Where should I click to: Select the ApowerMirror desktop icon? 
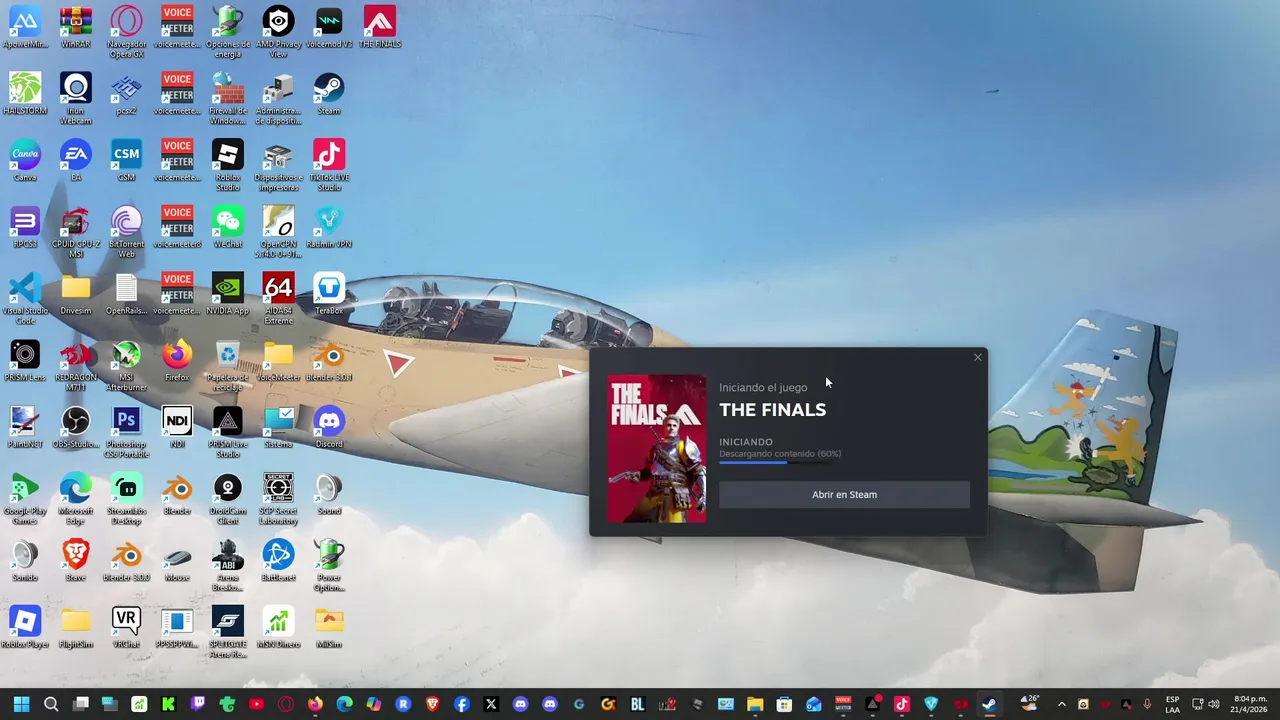(25, 27)
